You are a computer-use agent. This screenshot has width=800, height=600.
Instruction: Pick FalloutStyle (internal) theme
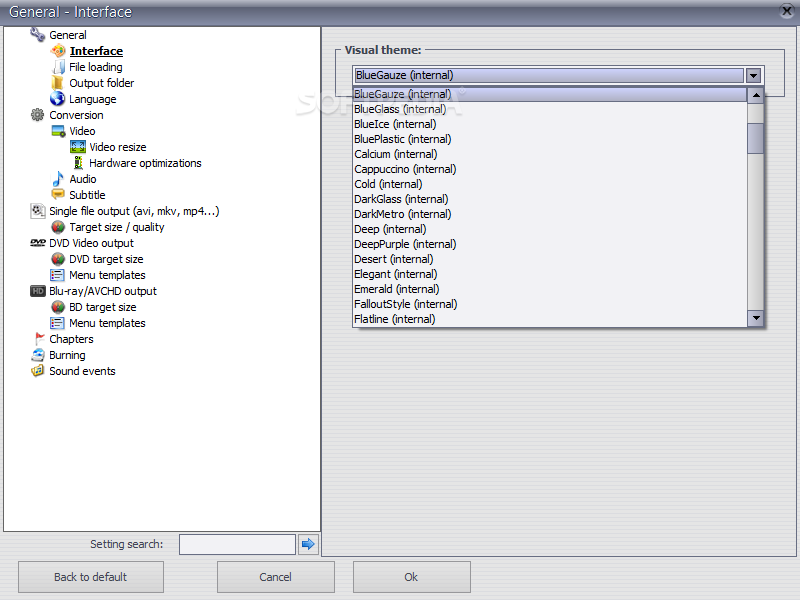[550, 304]
